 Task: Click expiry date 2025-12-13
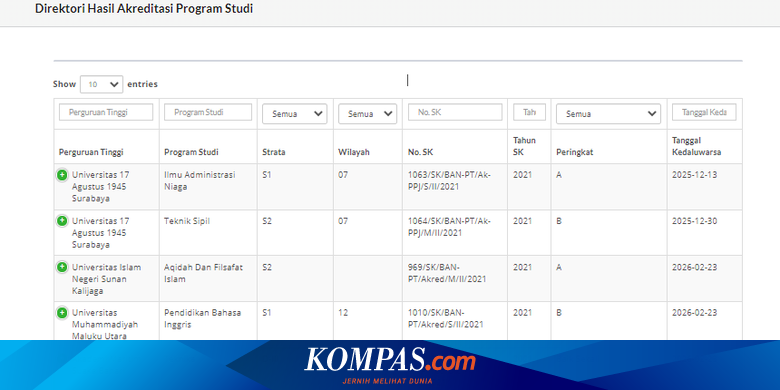pyautogui.click(x=694, y=175)
